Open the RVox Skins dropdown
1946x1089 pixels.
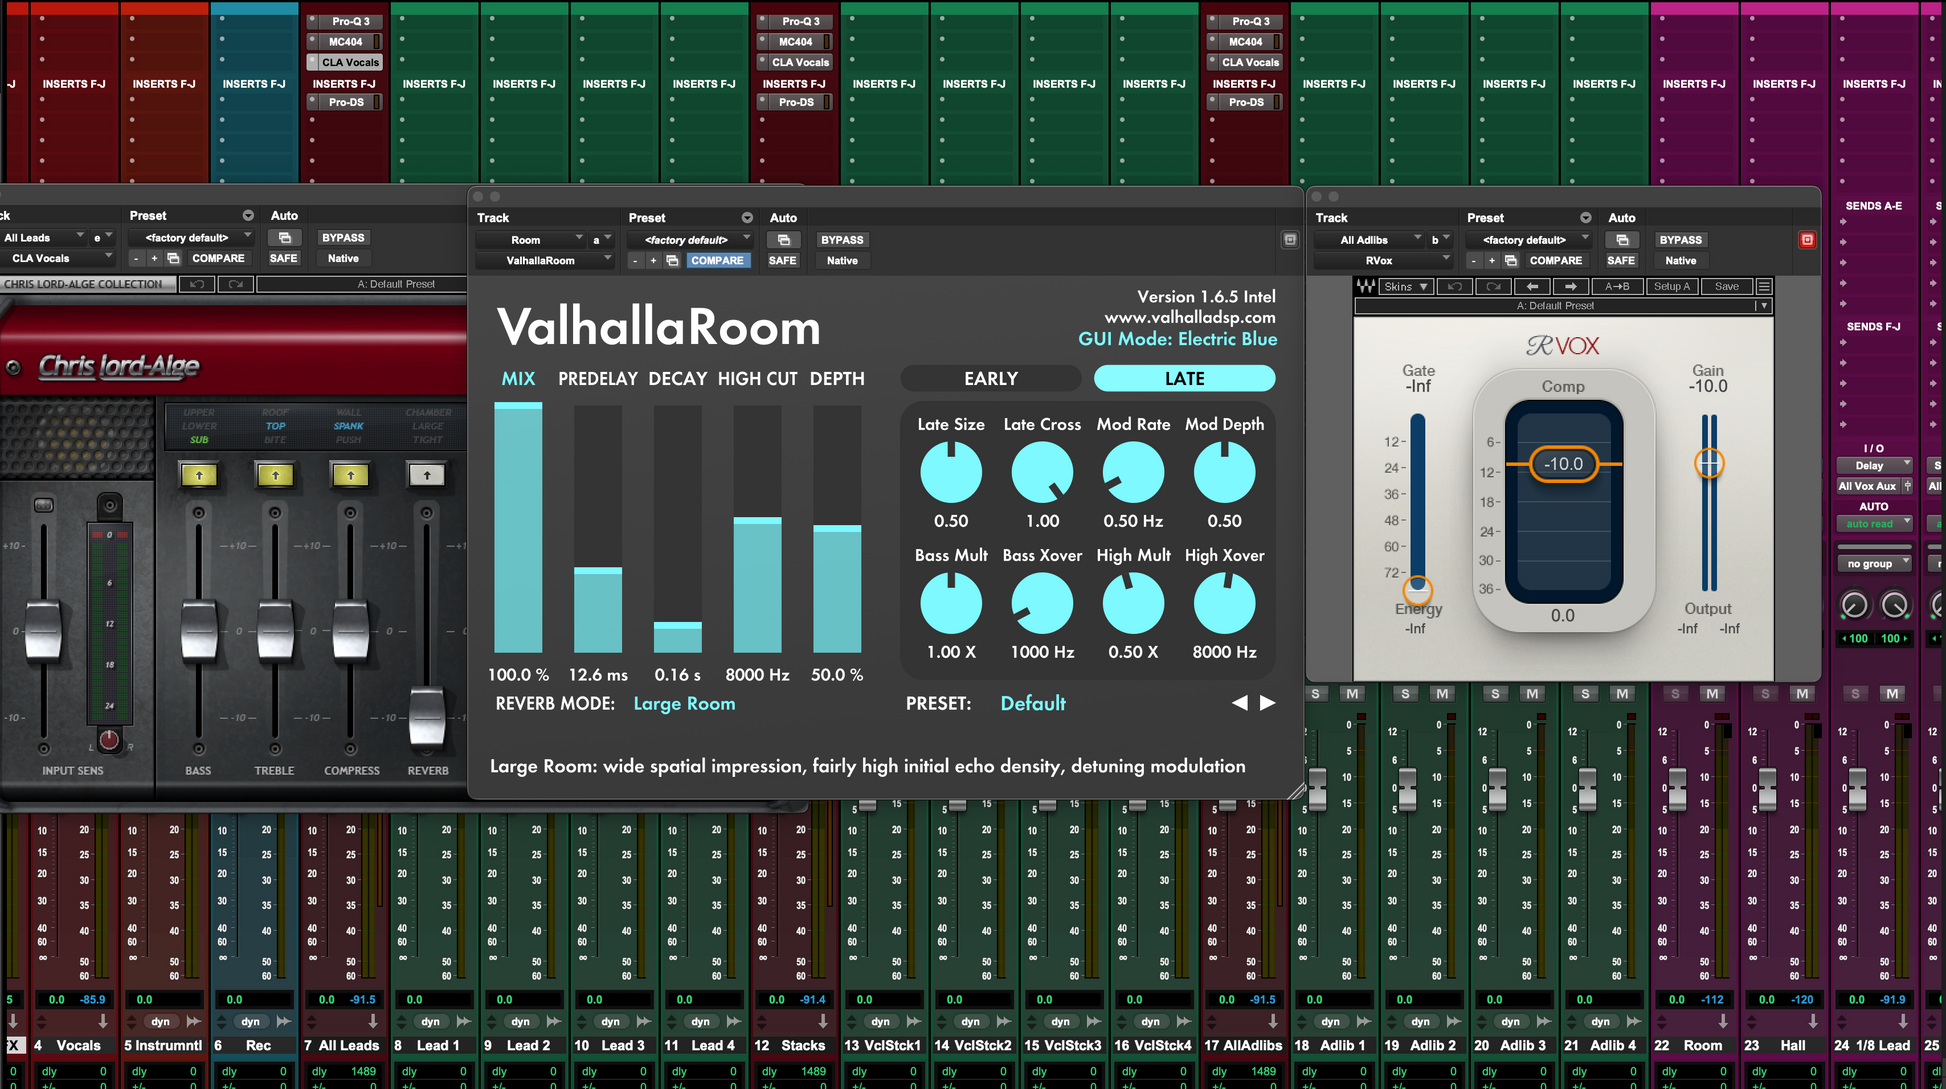coord(1405,287)
